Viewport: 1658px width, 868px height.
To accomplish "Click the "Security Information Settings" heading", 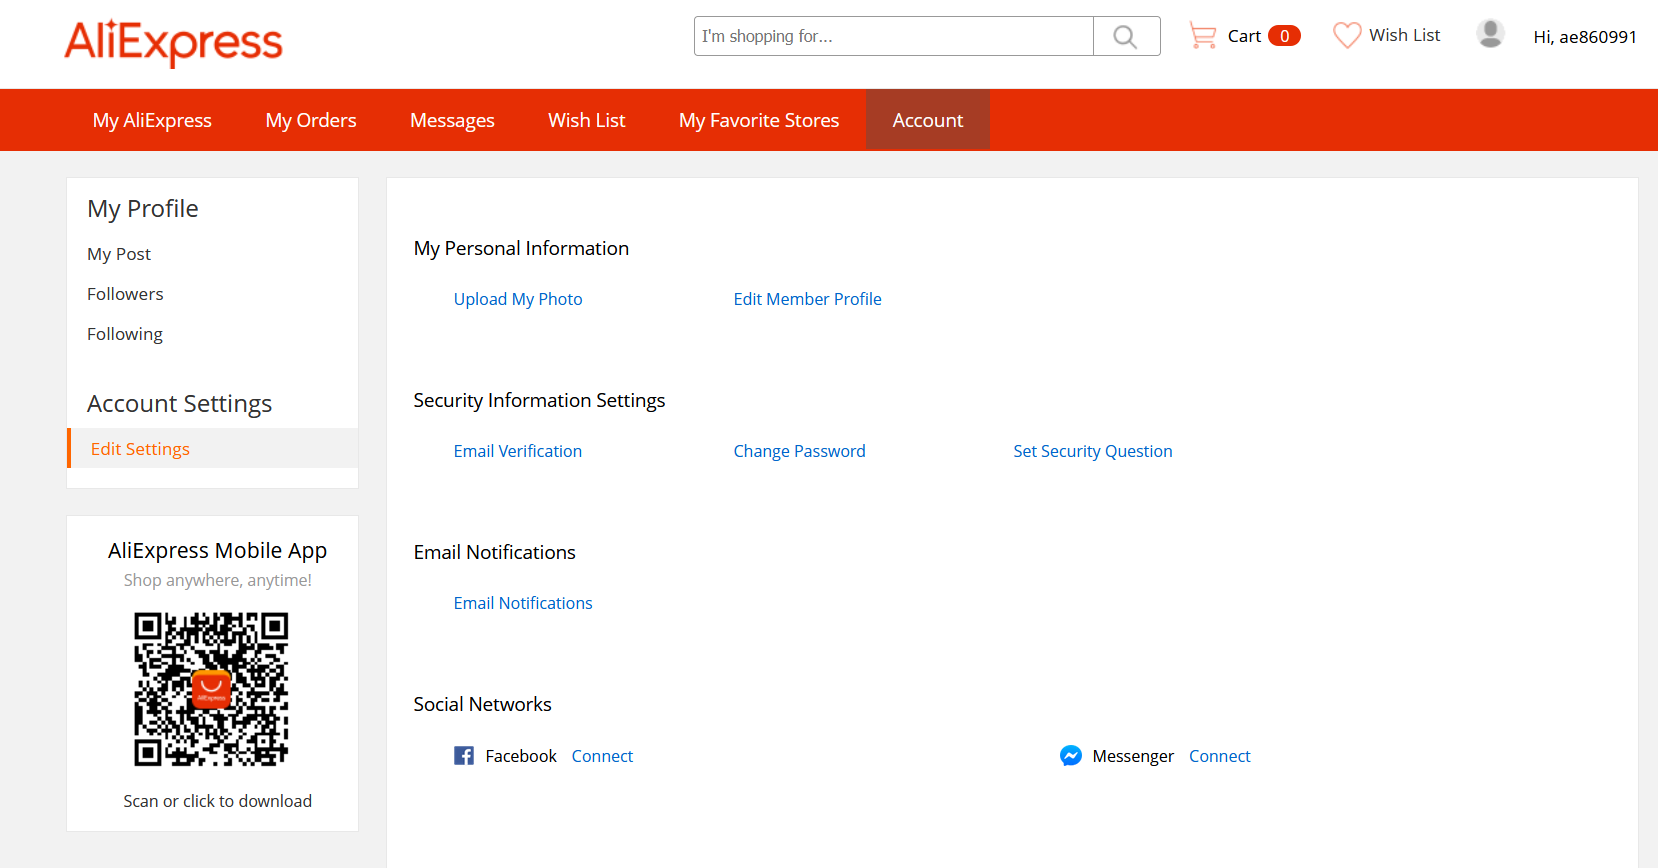I will pyautogui.click(x=540, y=400).
